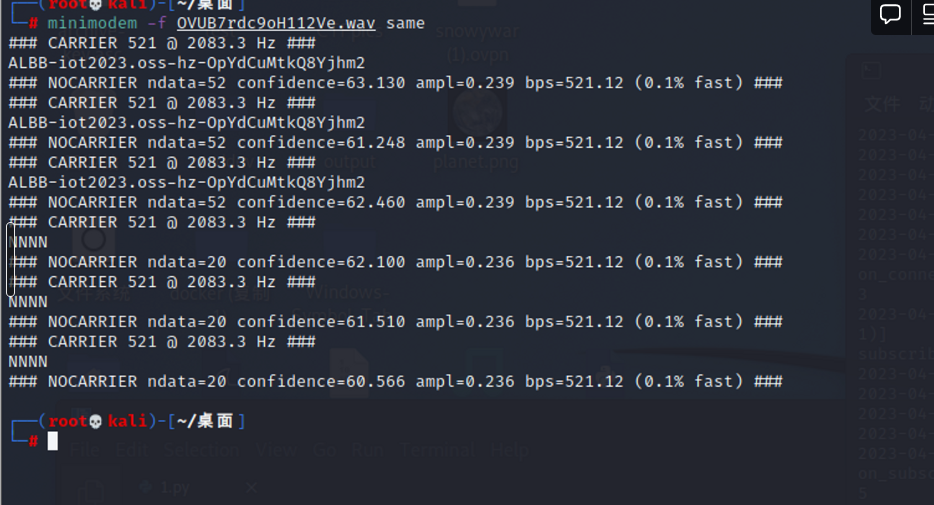
Task: Click the underlined OVUB7rdc9oH112Ve.wav filename
Action: [x=276, y=23]
